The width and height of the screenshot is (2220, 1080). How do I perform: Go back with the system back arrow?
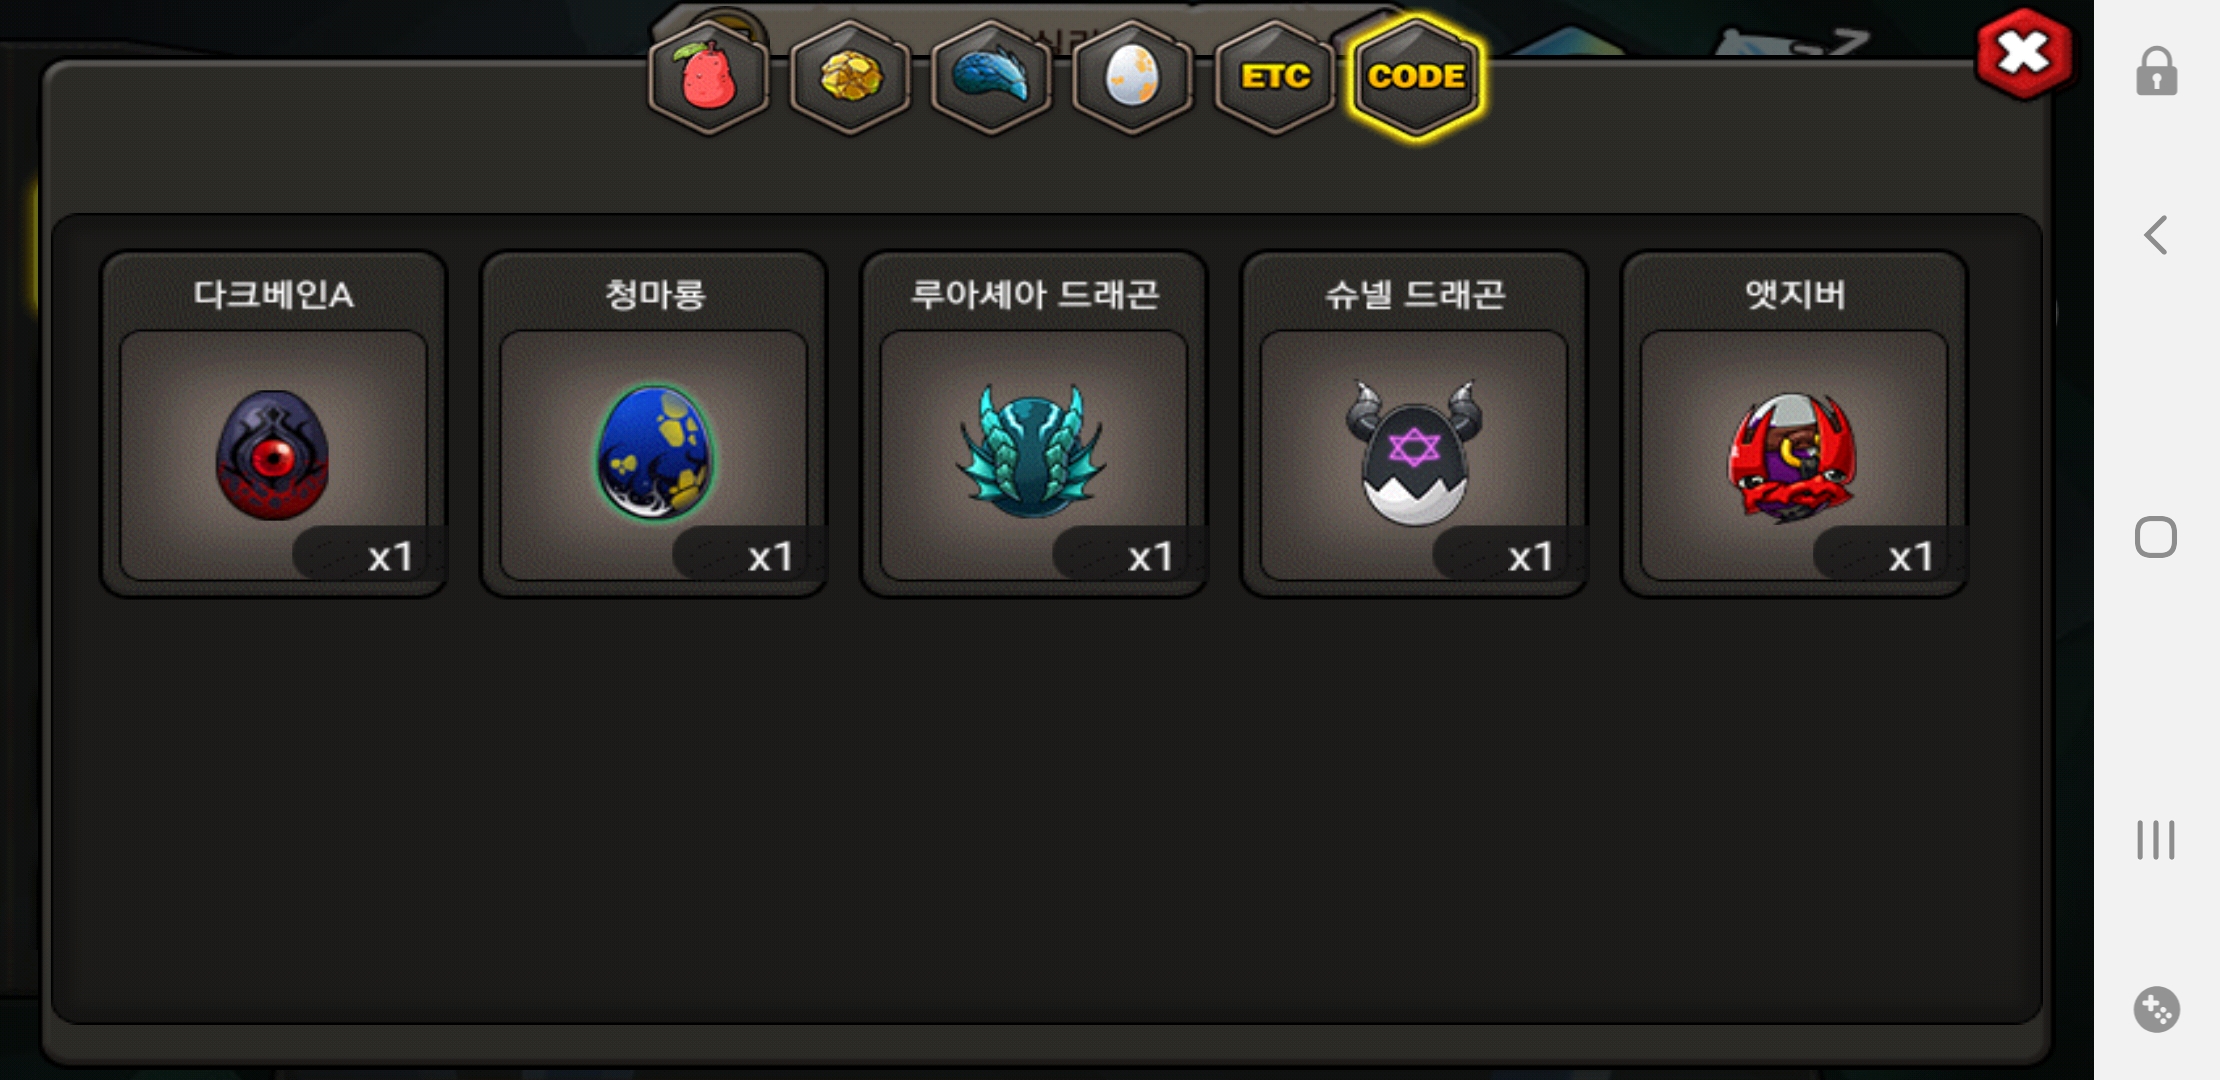[2156, 235]
